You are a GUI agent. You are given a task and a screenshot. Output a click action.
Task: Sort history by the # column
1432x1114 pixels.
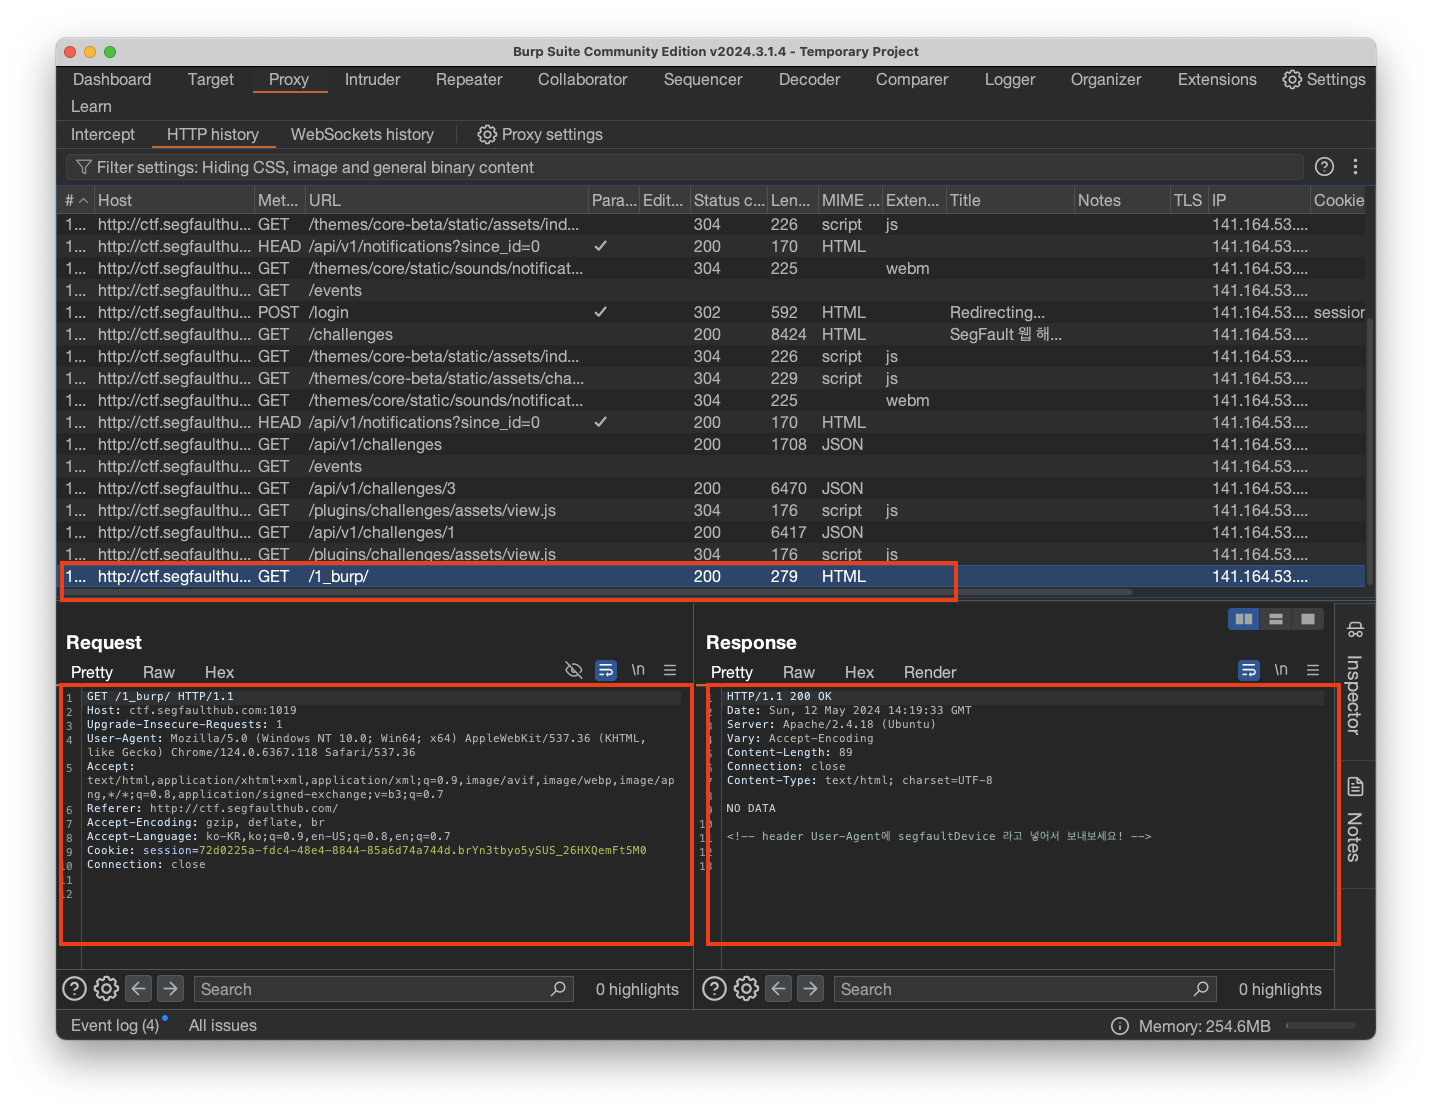pos(76,200)
